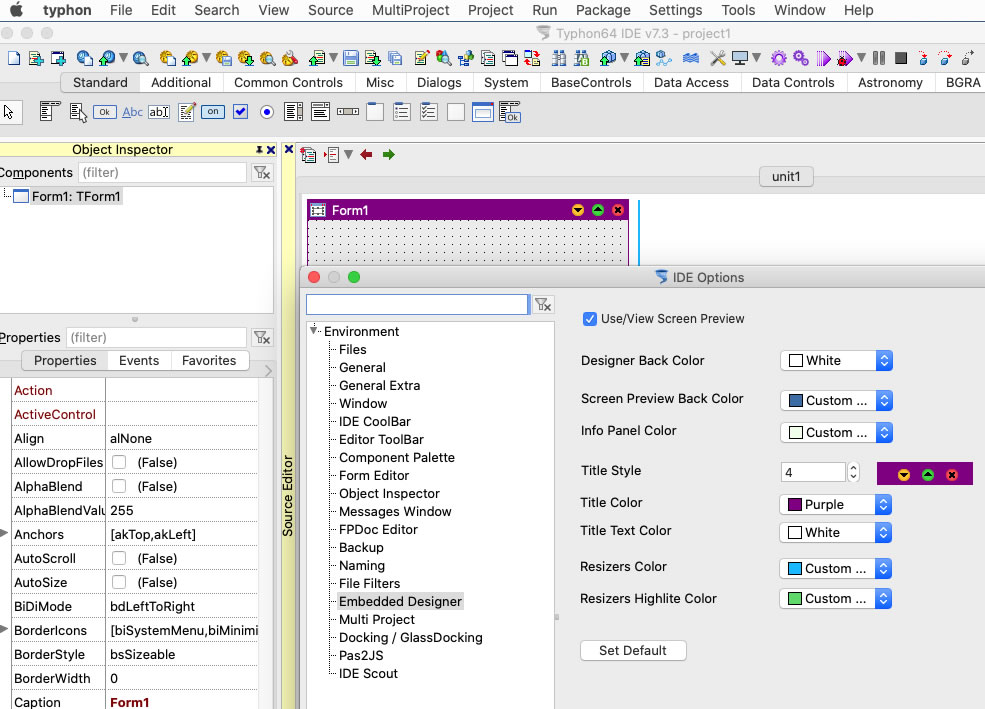Toggle the AllowDropFiles checkbox
The height and width of the screenshot is (709, 985).
click(119, 463)
